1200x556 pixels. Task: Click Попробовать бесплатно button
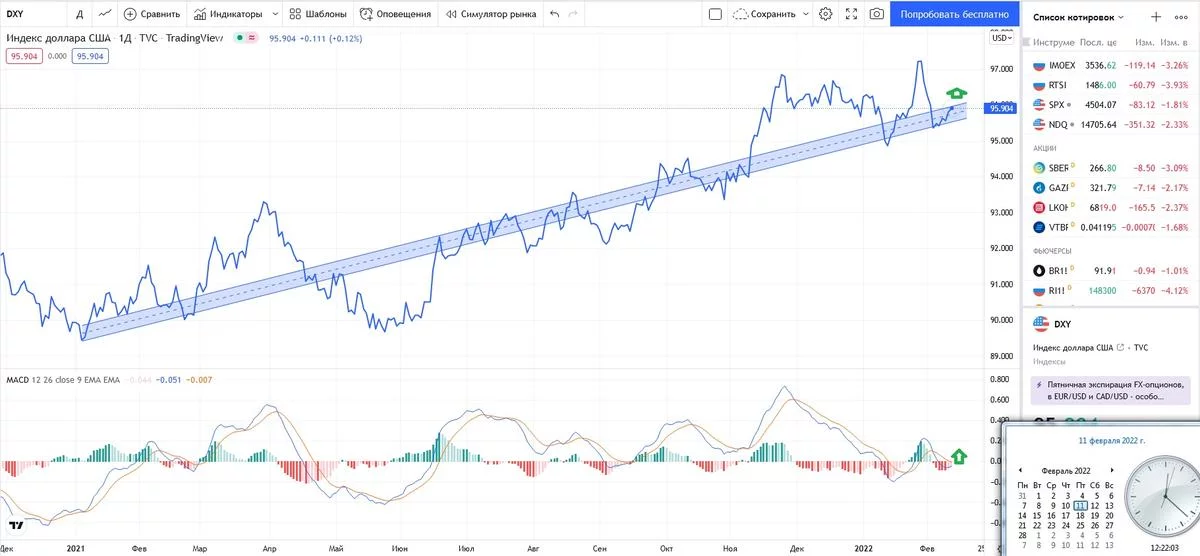click(955, 14)
